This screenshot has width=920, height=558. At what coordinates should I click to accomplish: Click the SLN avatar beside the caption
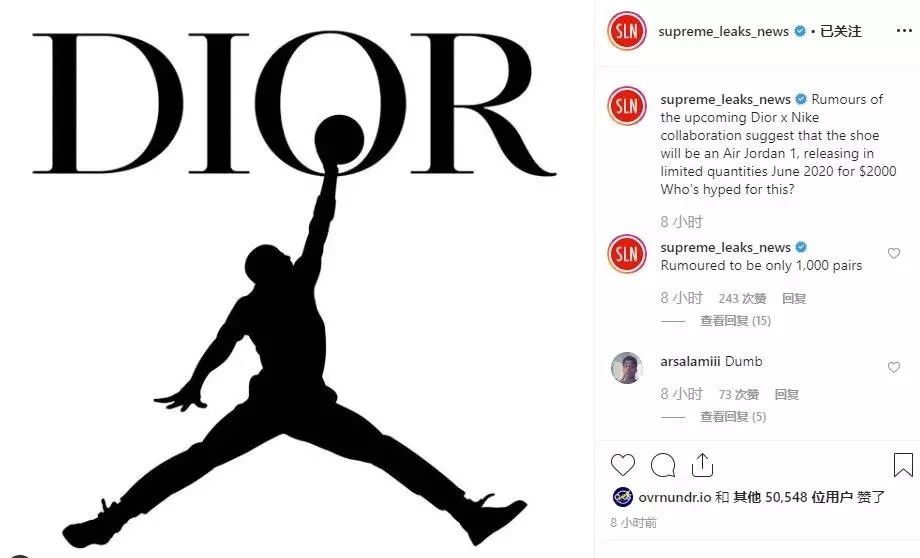(627, 106)
